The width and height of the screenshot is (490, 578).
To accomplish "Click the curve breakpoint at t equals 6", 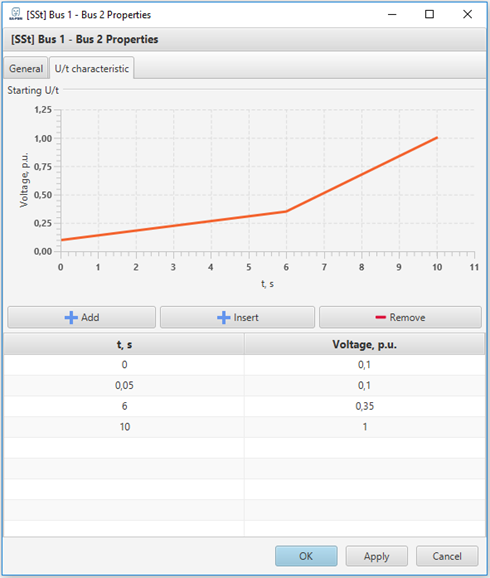I will click(x=286, y=211).
